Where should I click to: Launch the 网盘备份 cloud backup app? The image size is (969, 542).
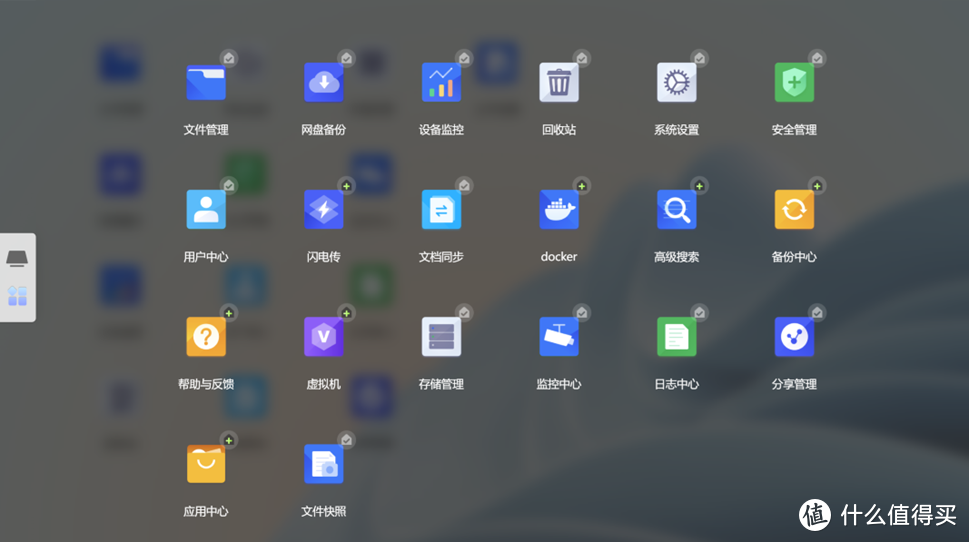[323, 83]
